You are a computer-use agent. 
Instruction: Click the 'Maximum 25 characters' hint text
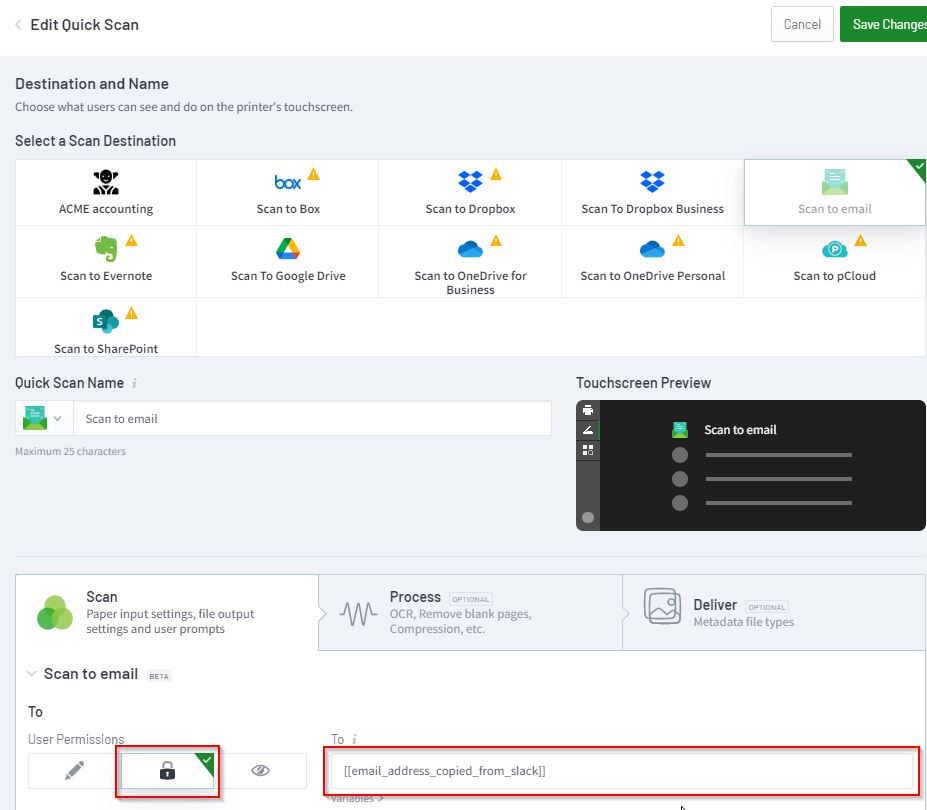coord(70,451)
